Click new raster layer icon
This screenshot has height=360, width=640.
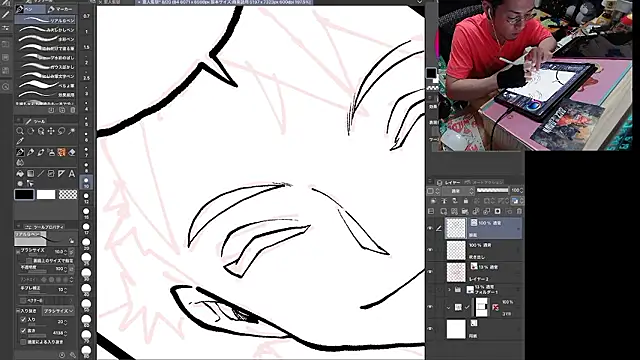444,211
